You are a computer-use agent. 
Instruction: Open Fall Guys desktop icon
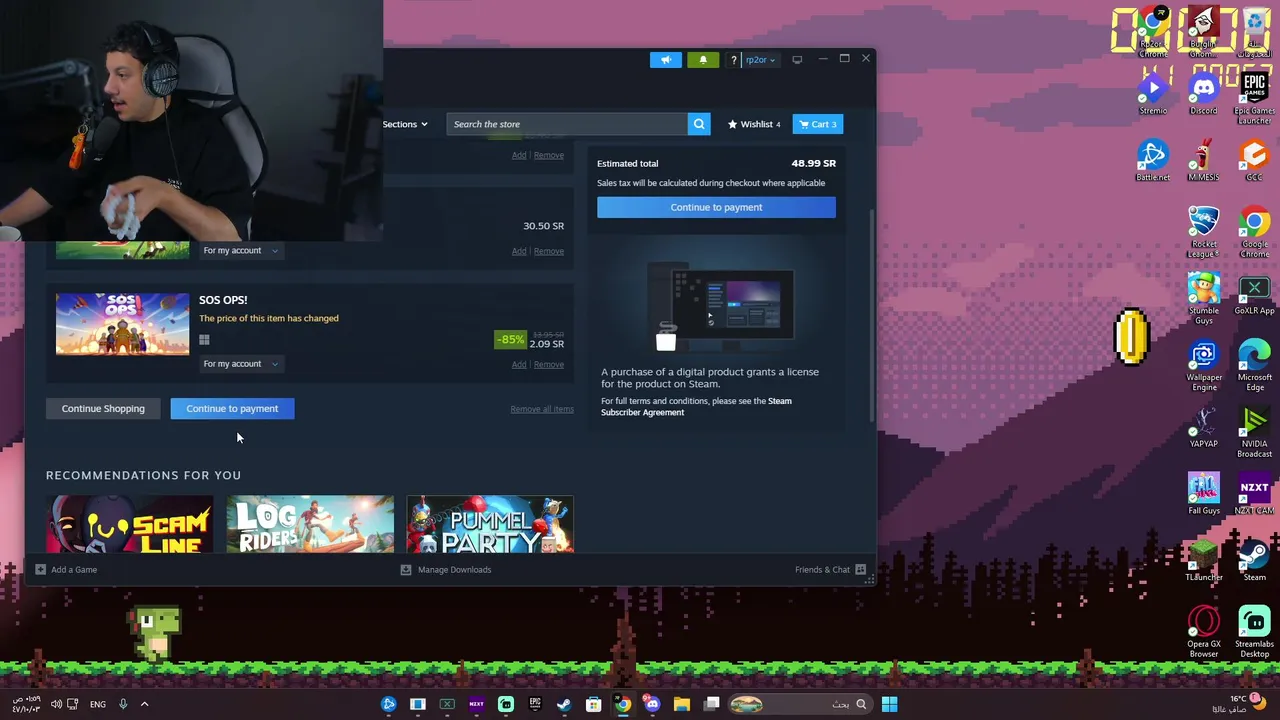coord(1203,494)
